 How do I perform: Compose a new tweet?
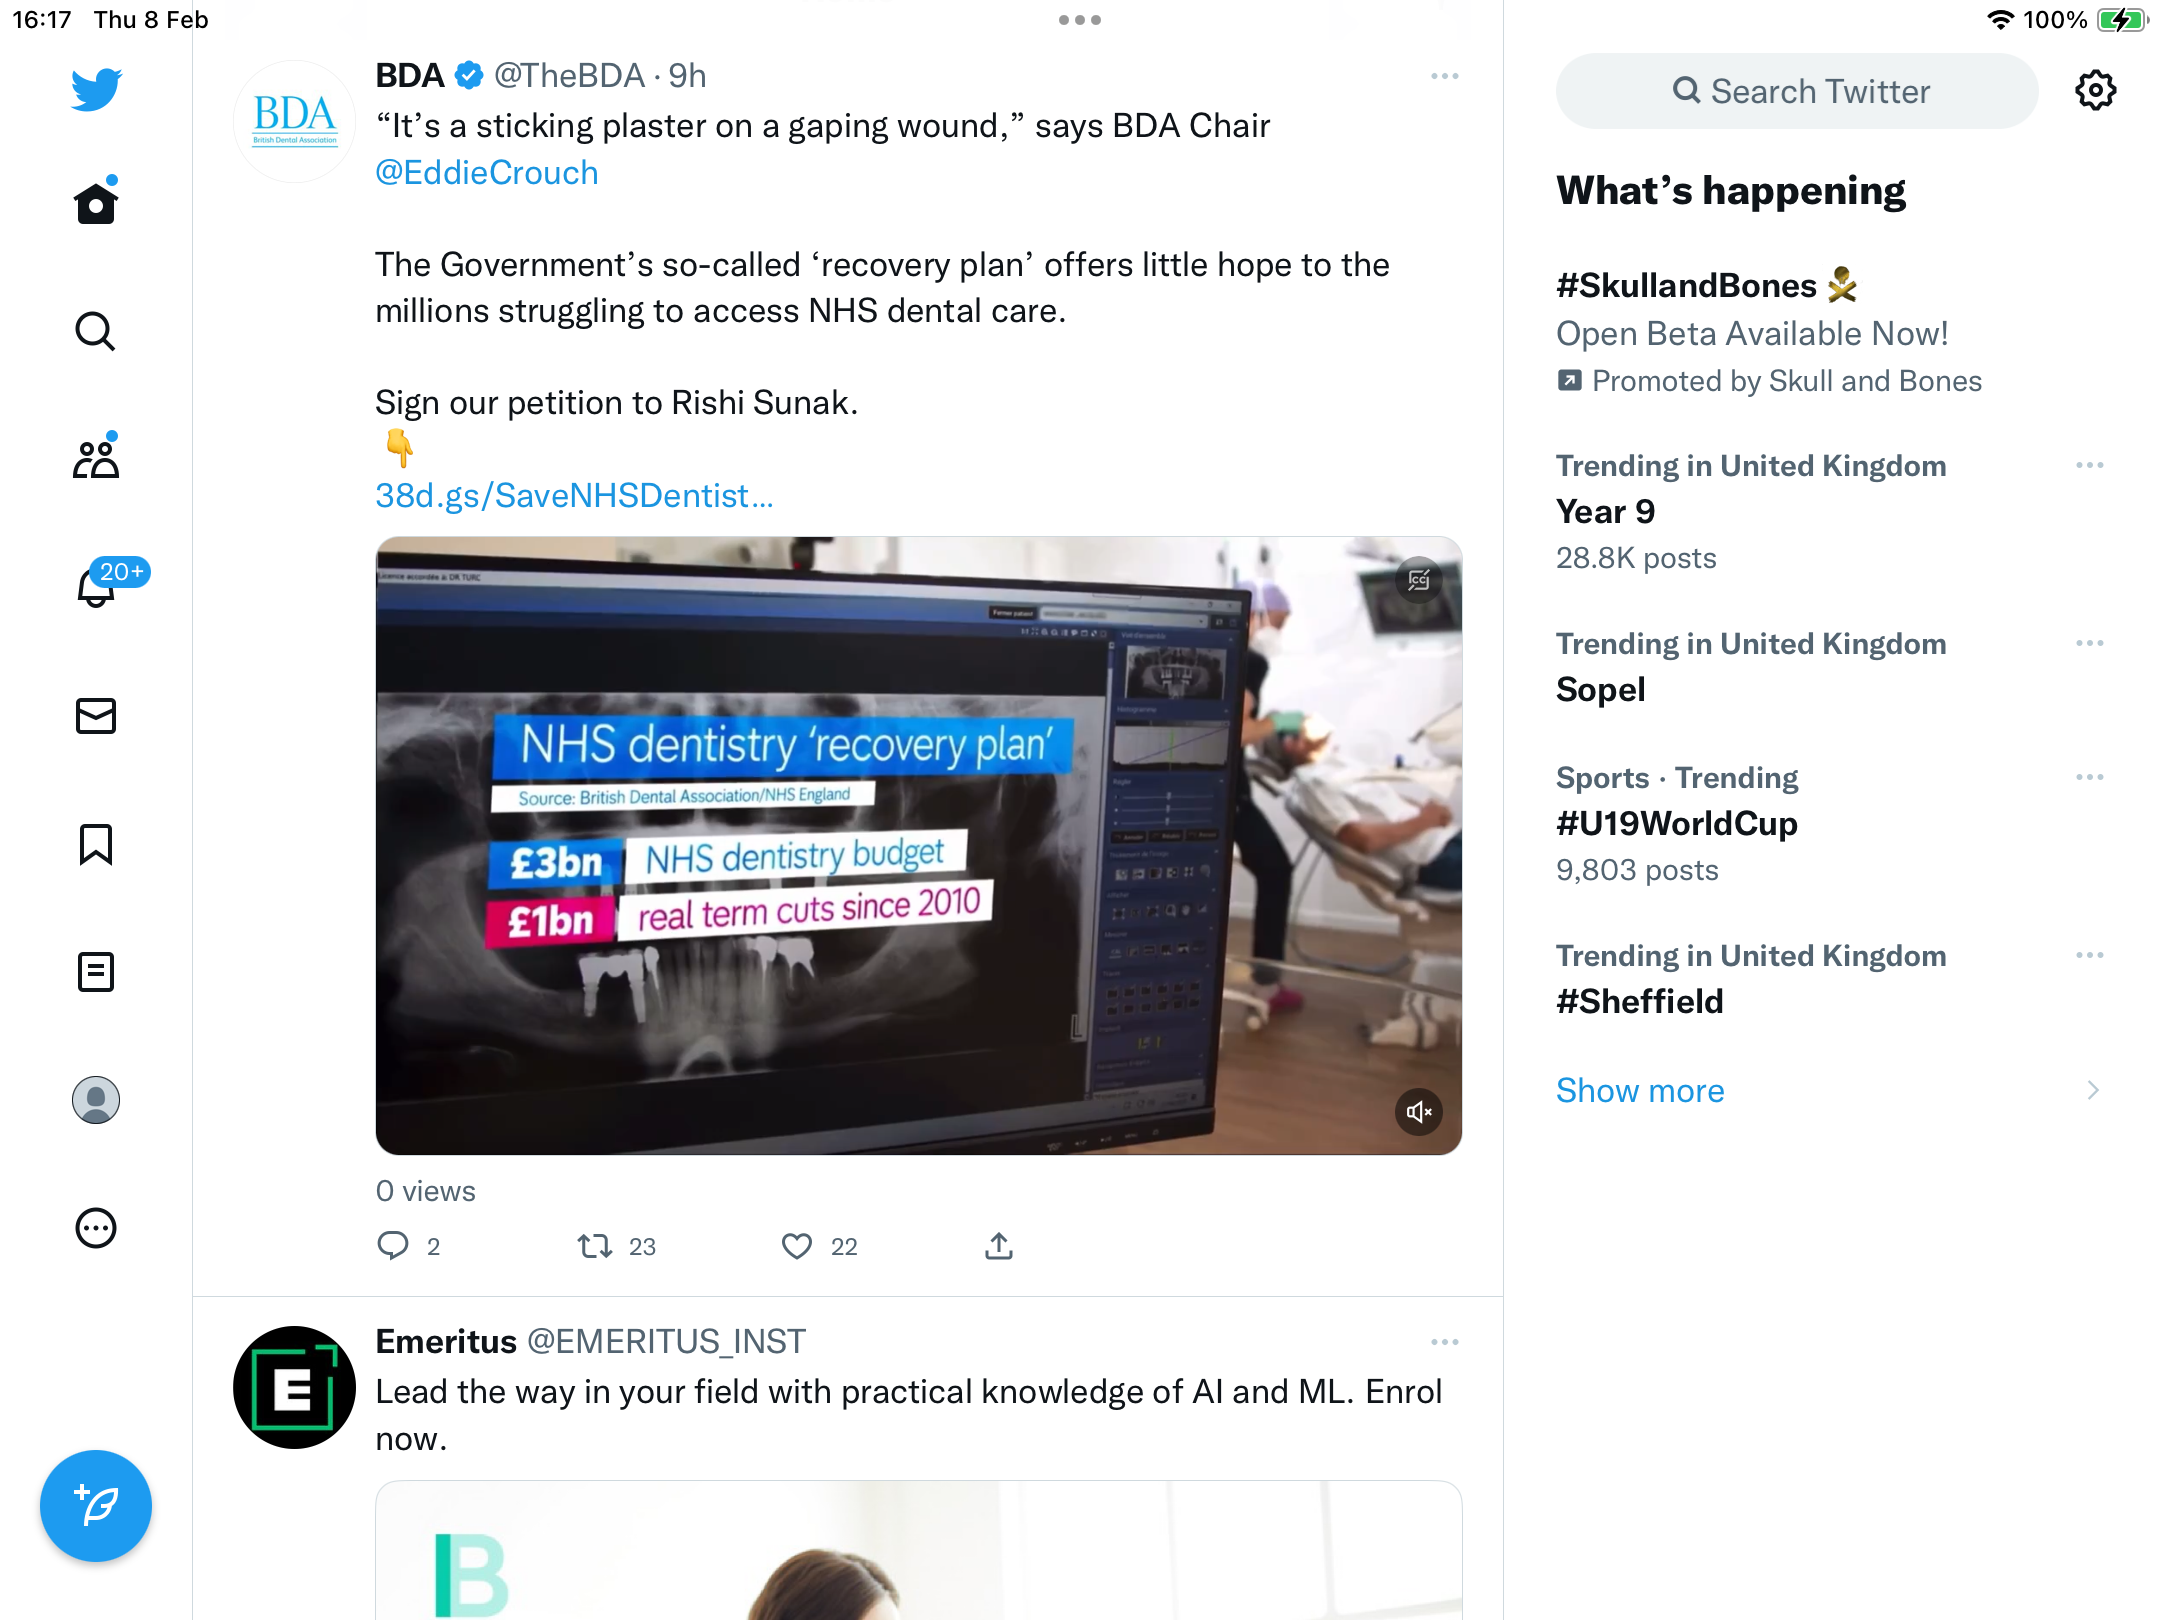pyautogui.click(x=96, y=1506)
